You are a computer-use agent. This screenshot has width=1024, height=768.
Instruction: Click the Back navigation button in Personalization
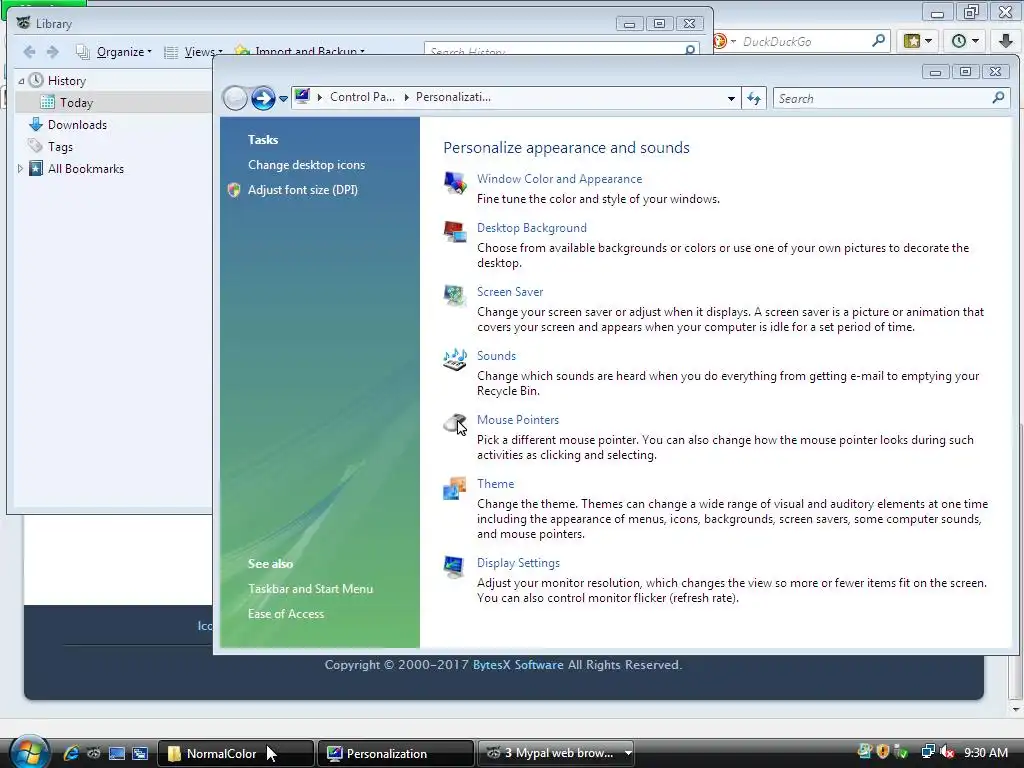(x=235, y=99)
